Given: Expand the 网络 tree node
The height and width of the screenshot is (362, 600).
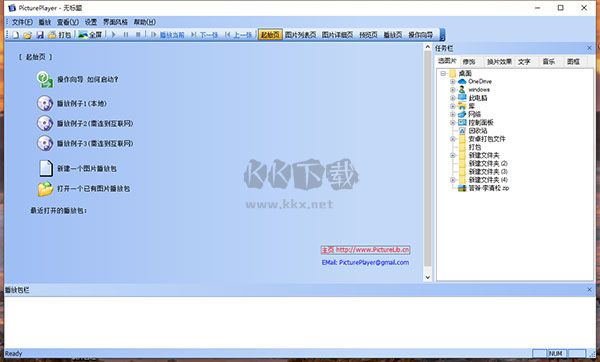Looking at the screenshot, I should (x=452, y=114).
